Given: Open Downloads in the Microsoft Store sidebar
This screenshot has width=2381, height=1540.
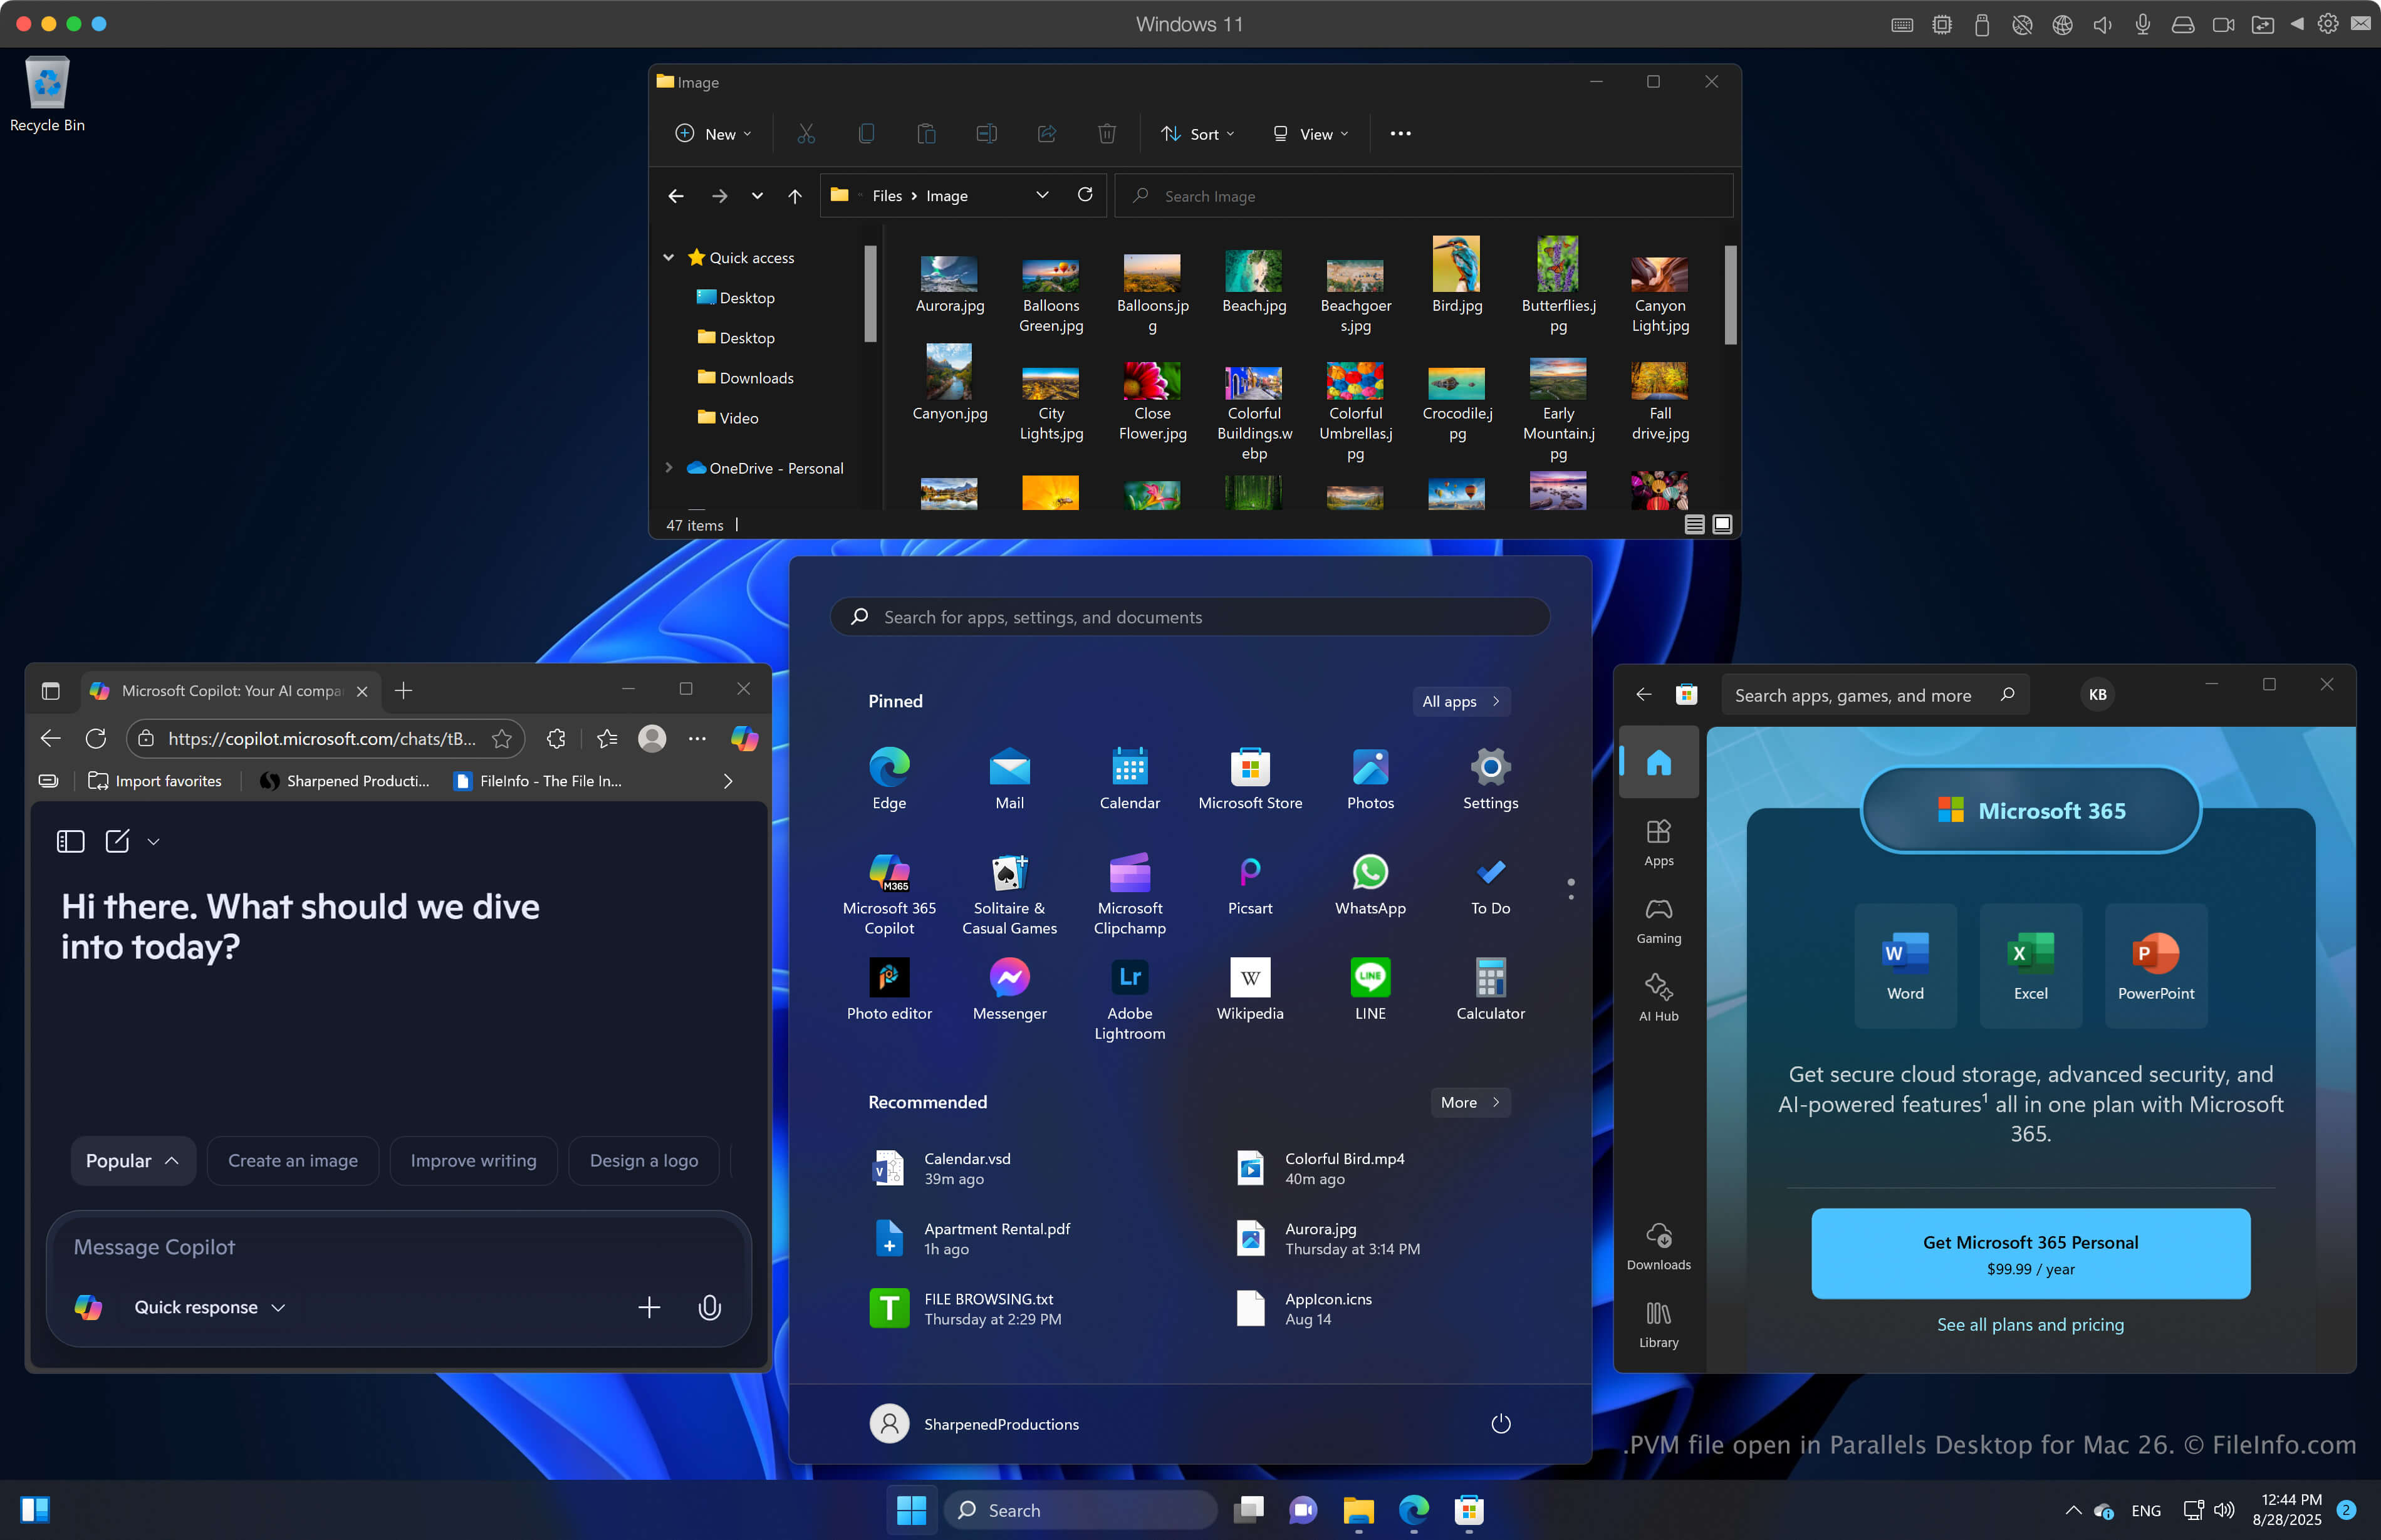Looking at the screenshot, I should pyautogui.click(x=1657, y=1243).
